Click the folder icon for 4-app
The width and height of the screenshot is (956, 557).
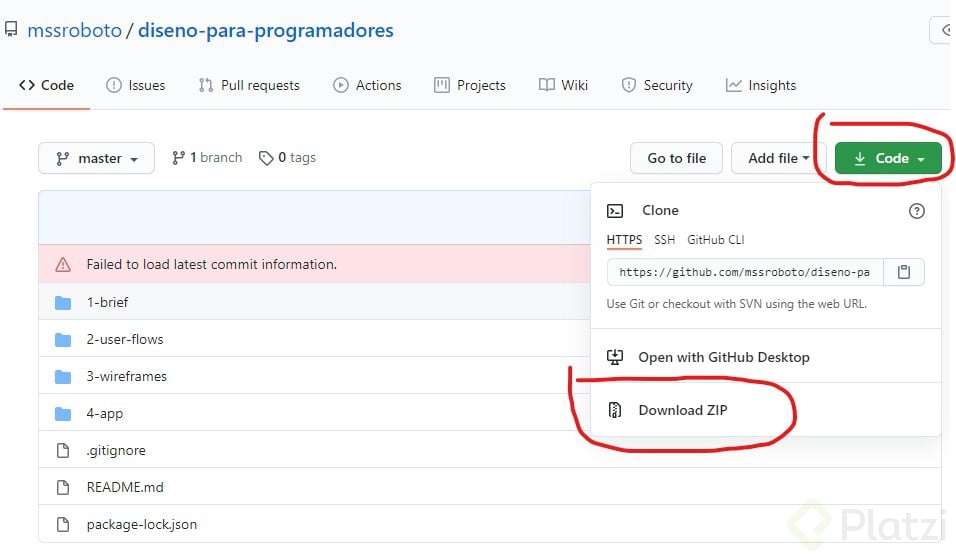pyautogui.click(x=63, y=414)
